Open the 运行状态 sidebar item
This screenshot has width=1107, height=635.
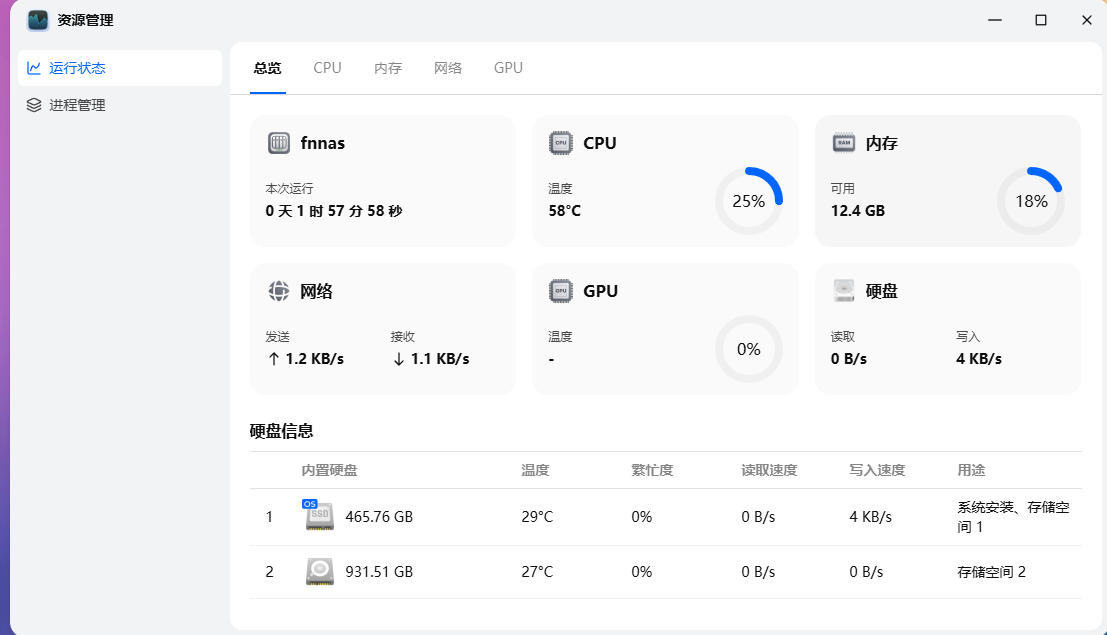pyautogui.click(x=120, y=68)
